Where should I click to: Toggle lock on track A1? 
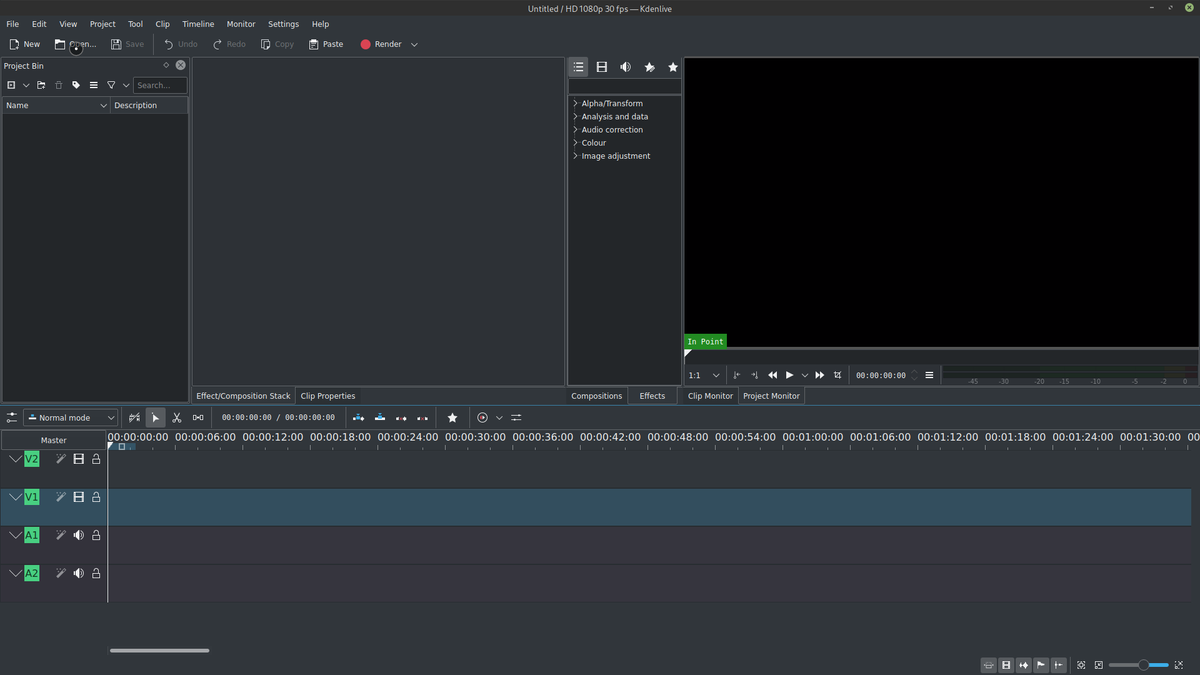pyautogui.click(x=96, y=535)
